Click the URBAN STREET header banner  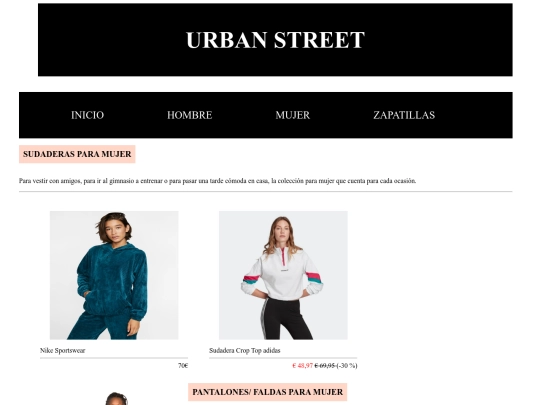click(x=275, y=40)
